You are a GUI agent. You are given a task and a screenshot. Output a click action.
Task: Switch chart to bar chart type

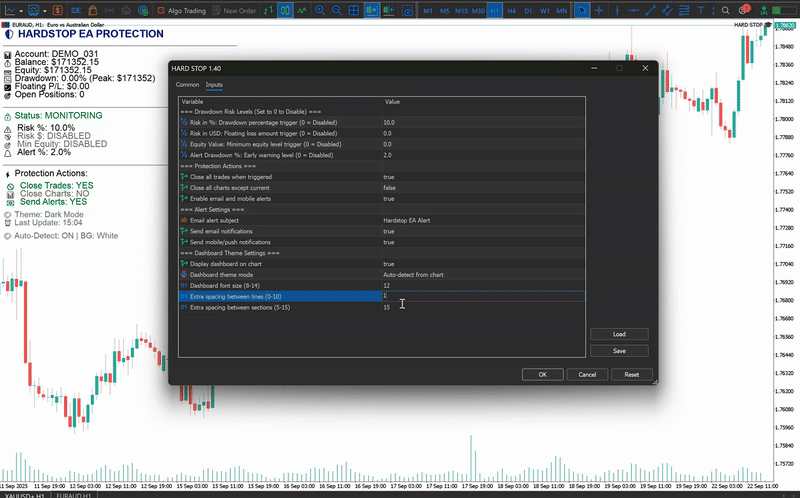pos(268,10)
